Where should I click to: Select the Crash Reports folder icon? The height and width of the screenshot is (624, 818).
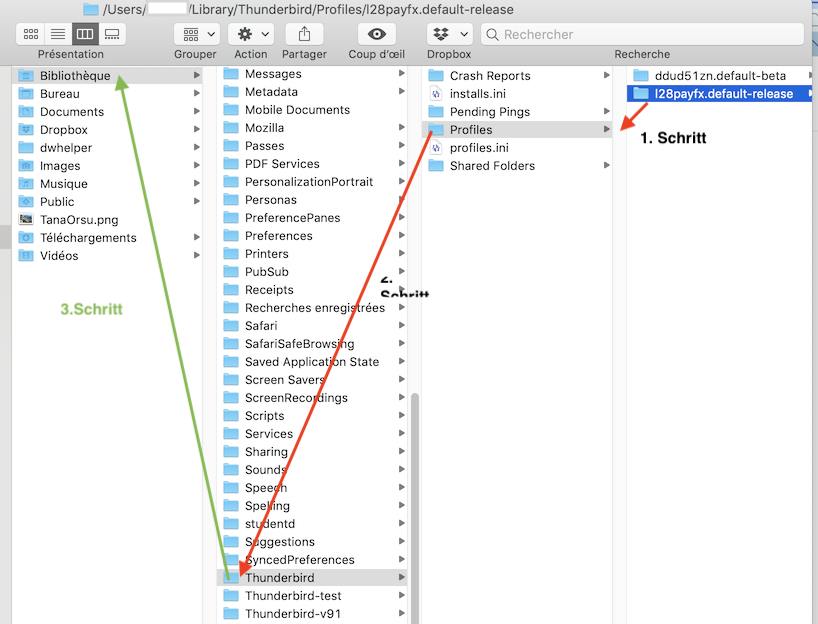(x=436, y=76)
